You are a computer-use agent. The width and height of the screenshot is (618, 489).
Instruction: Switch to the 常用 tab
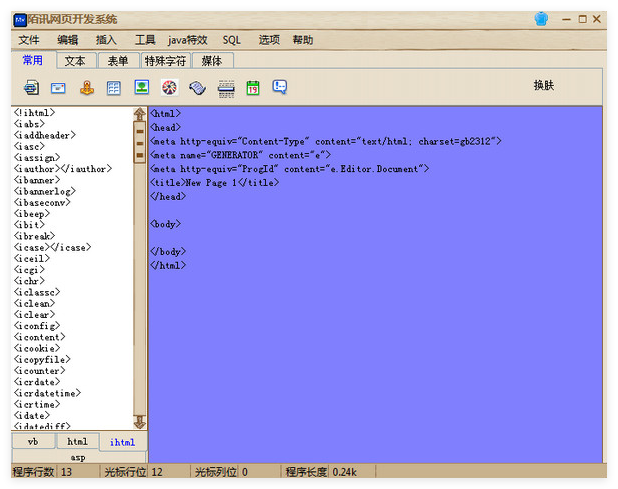(x=33, y=60)
